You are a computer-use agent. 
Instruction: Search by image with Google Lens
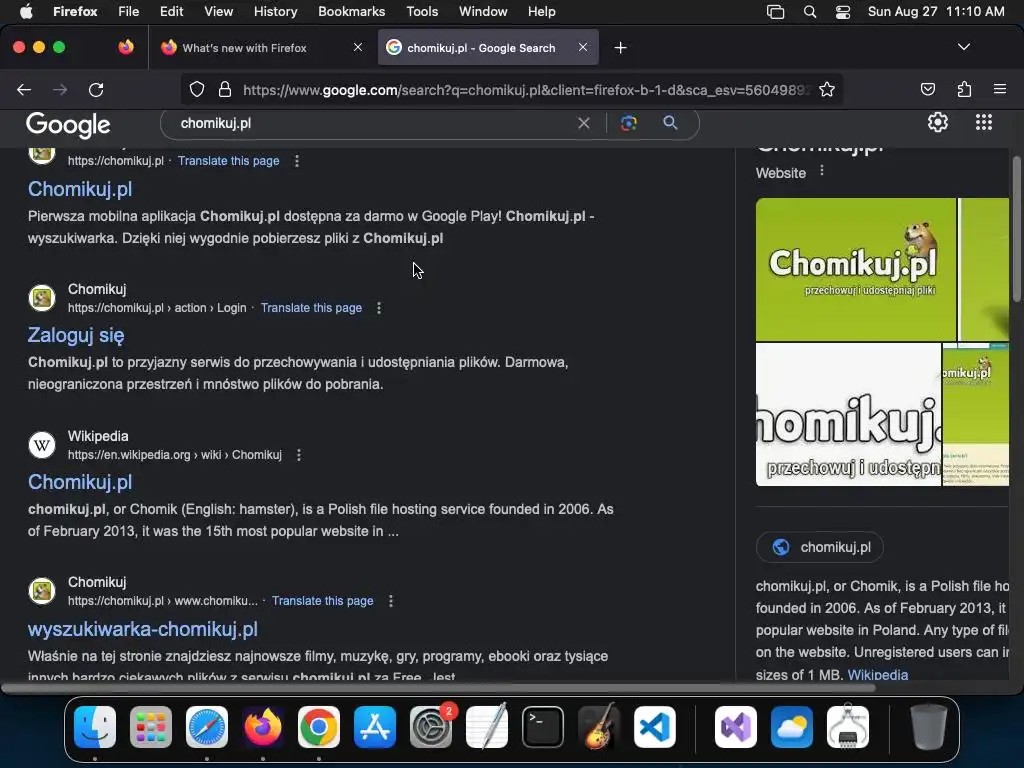[x=628, y=123]
